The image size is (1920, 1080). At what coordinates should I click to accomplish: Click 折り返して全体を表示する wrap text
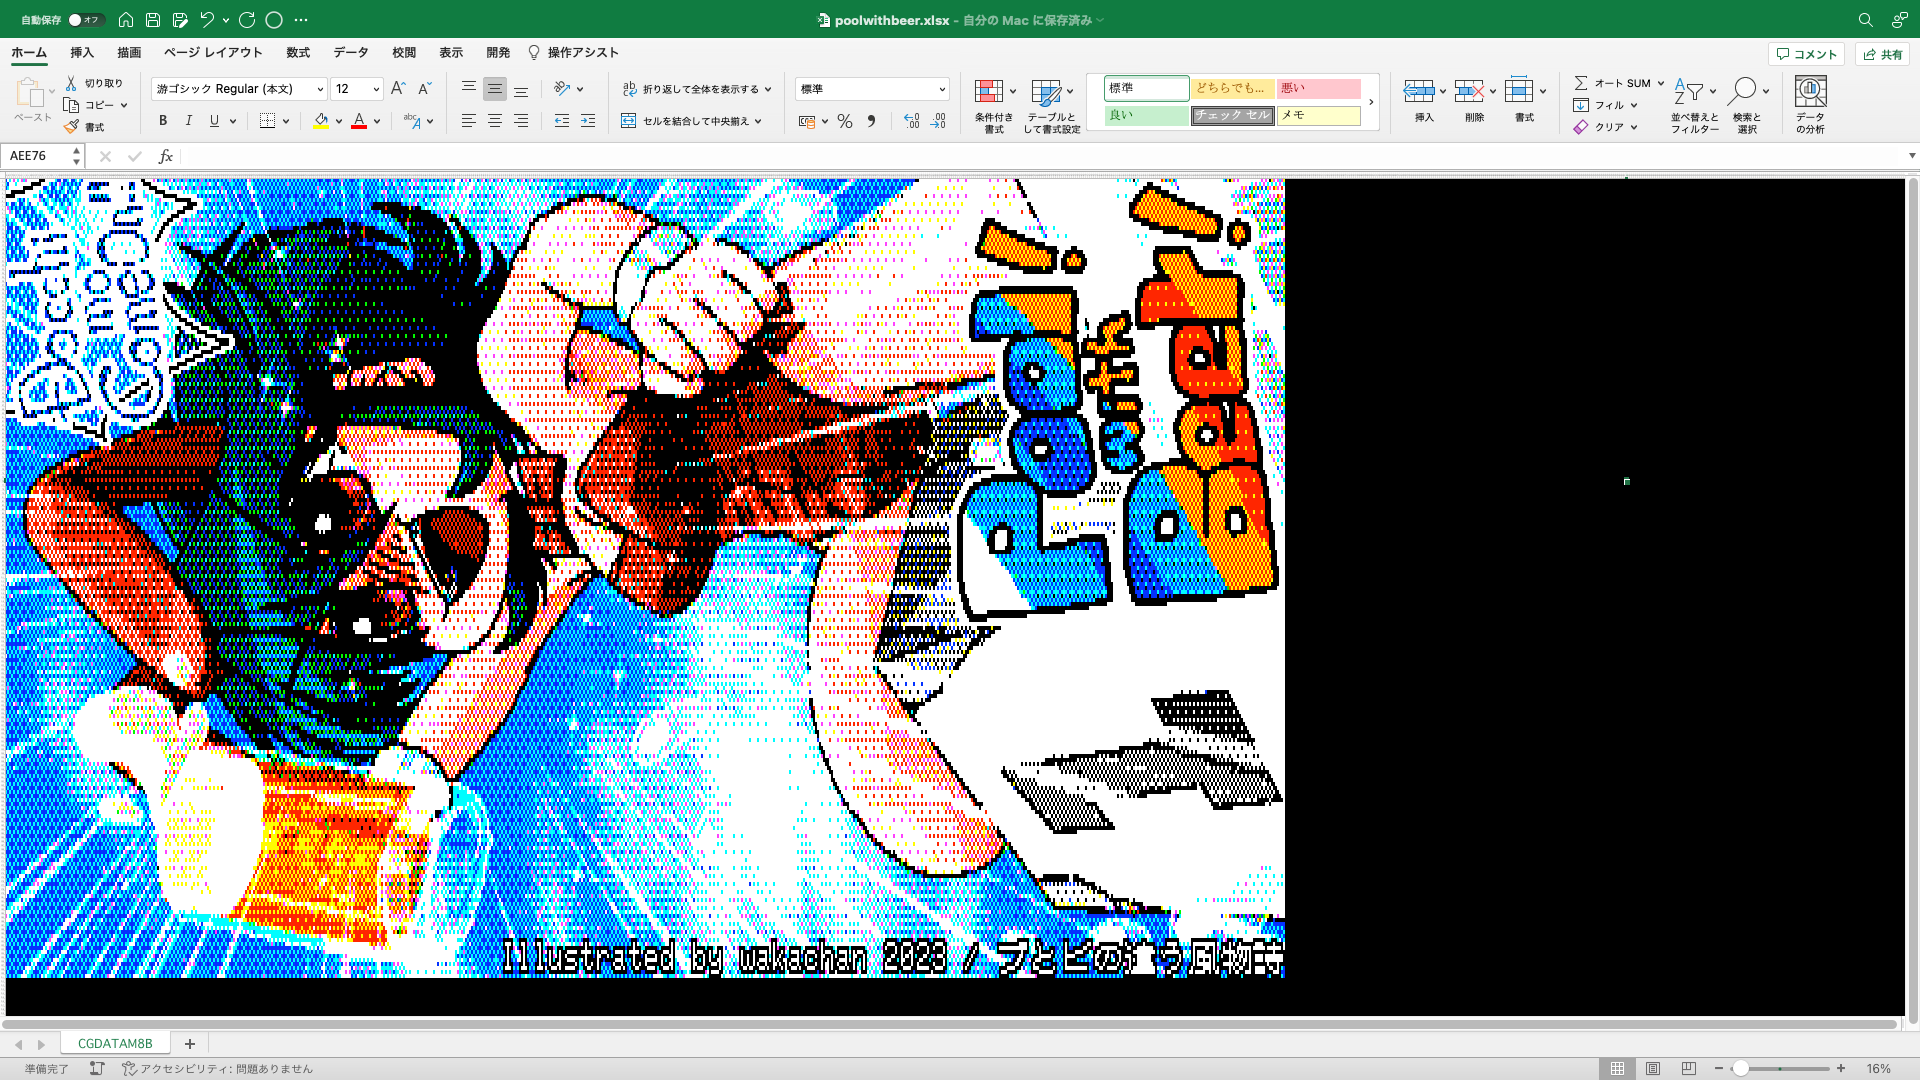click(x=697, y=89)
